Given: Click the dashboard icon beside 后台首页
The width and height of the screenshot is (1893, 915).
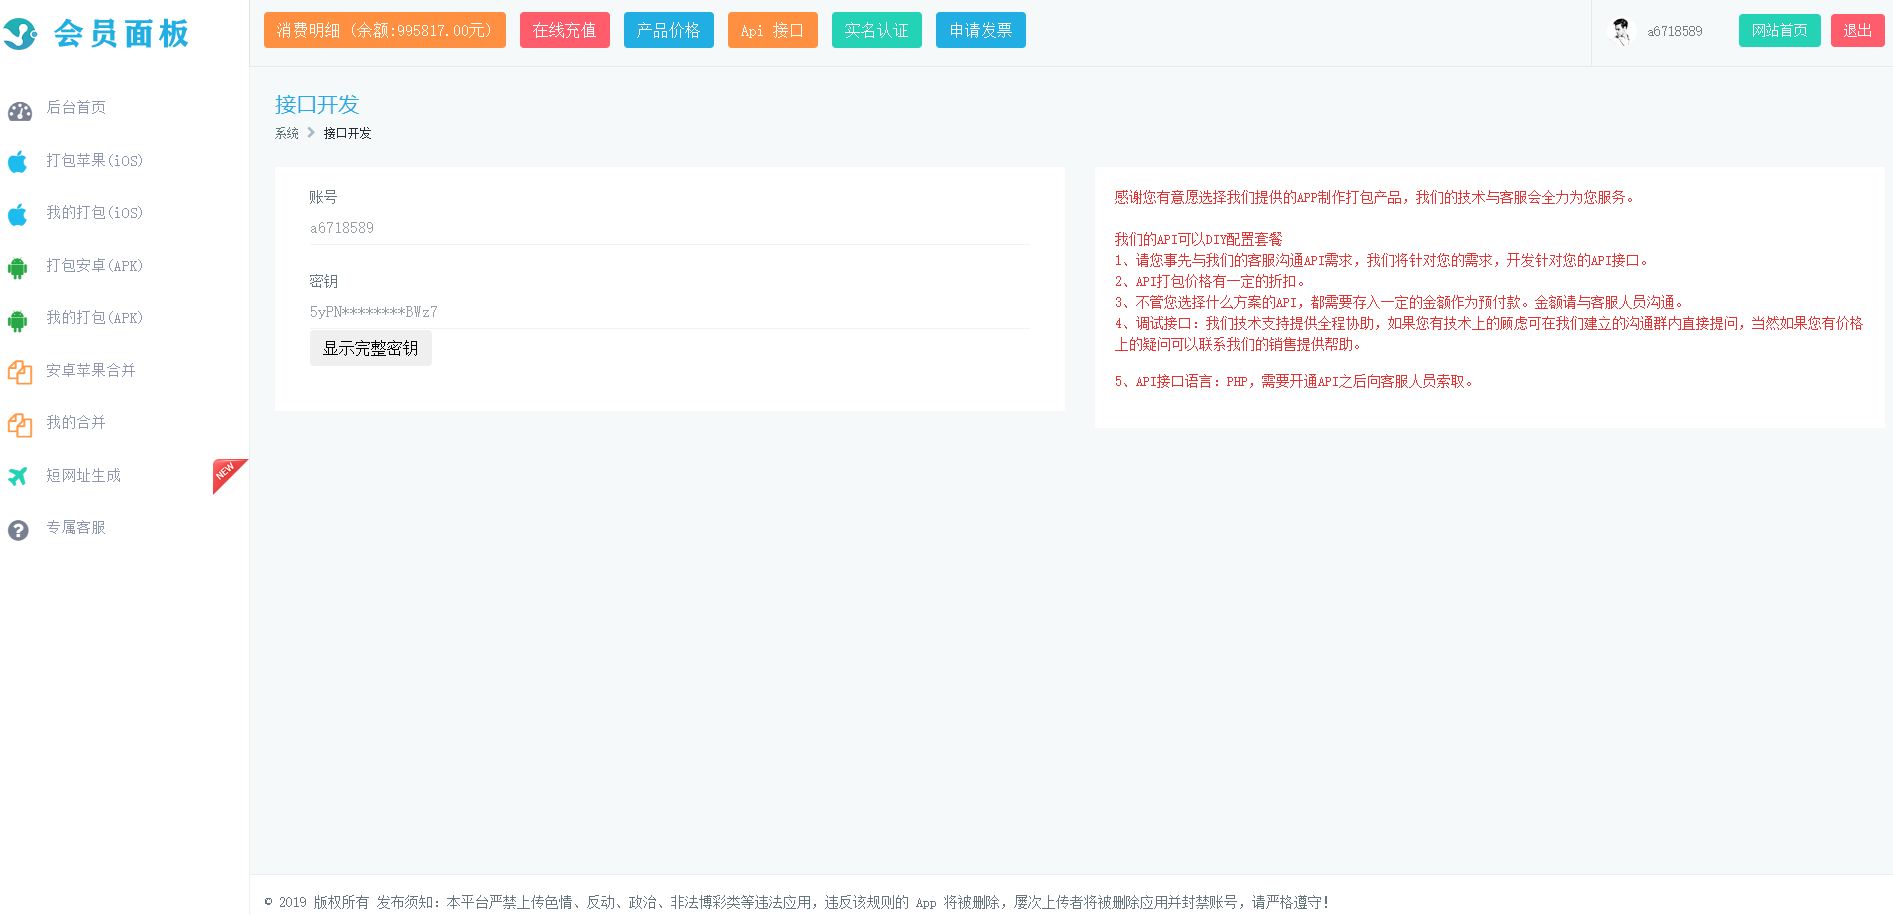Looking at the screenshot, I should (19, 111).
